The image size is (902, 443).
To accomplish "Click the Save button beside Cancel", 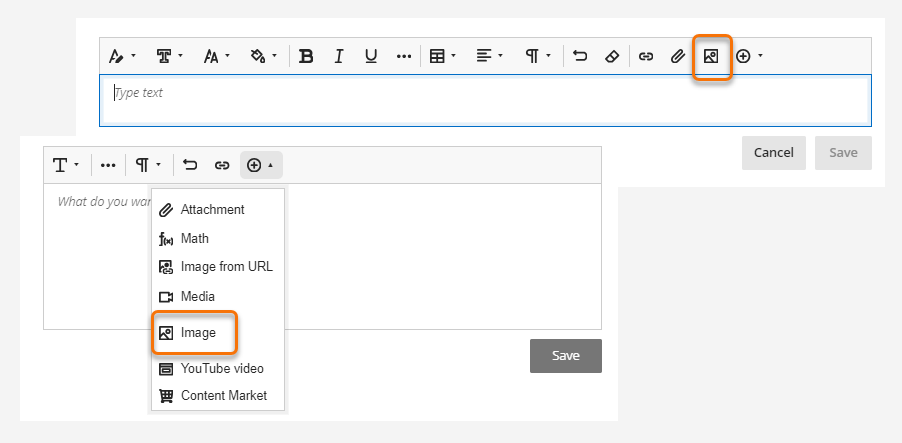I will tap(843, 153).
